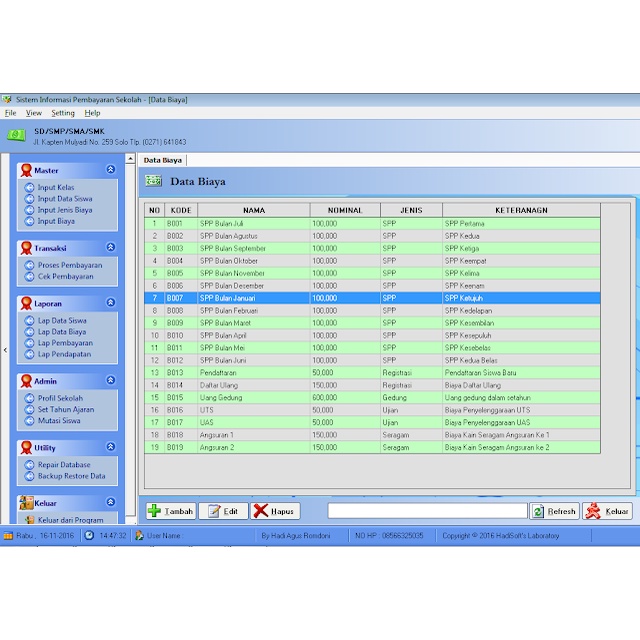Open Proses Pembayaran from the sidebar
The height and width of the screenshot is (640, 640).
pyautogui.click(x=30, y=265)
